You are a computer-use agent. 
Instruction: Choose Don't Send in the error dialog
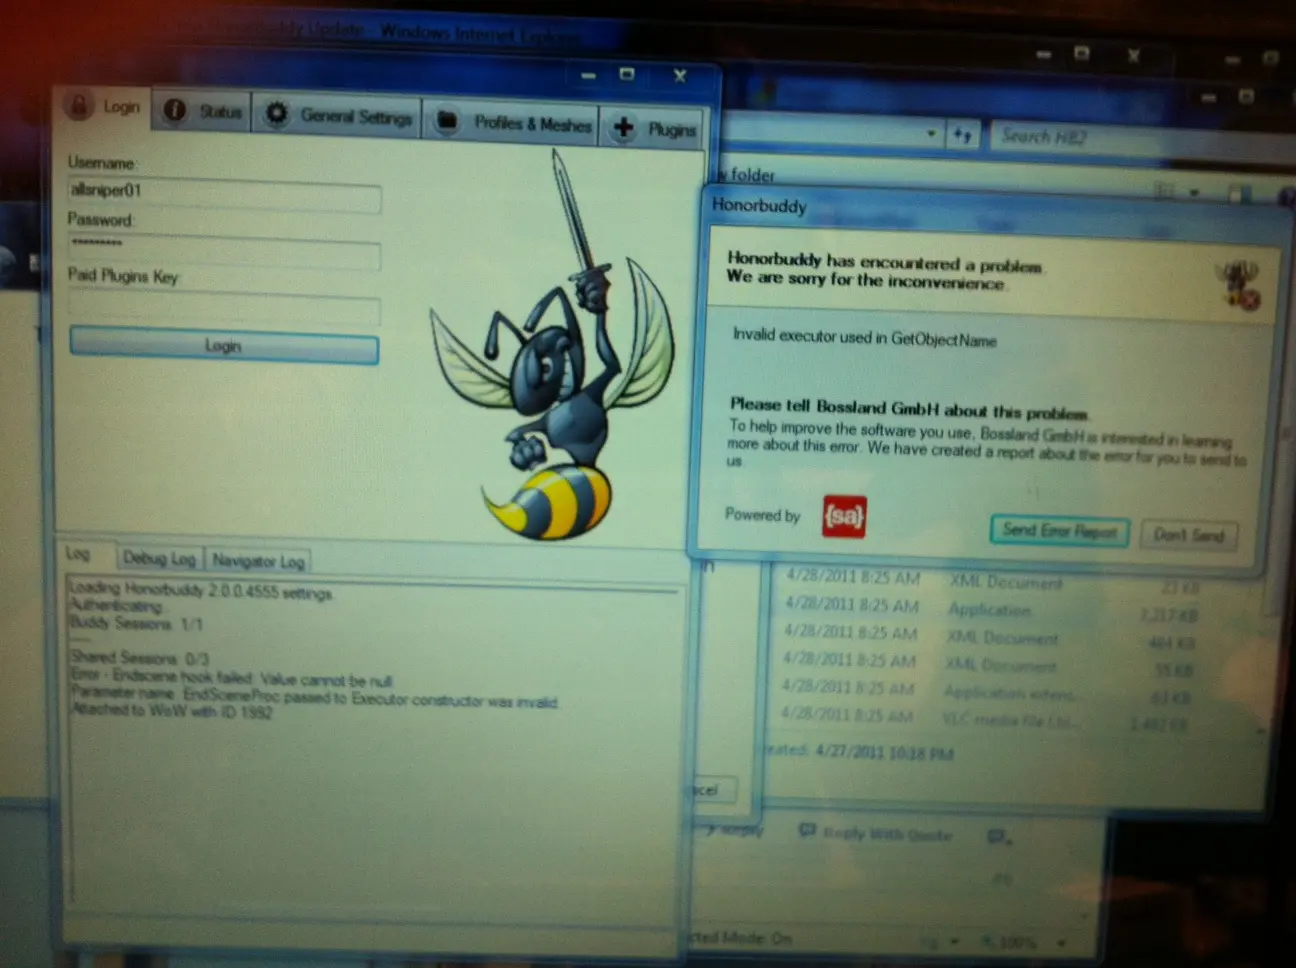point(1188,535)
